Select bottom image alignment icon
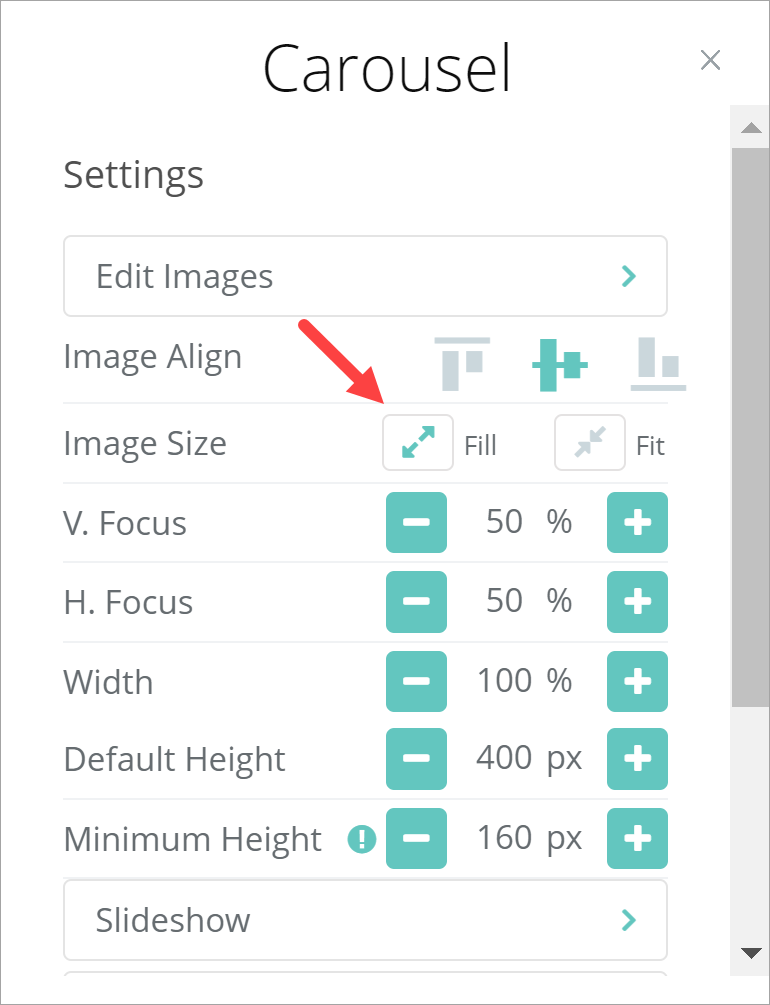This screenshot has height=1005, width=770. [658, 364]
